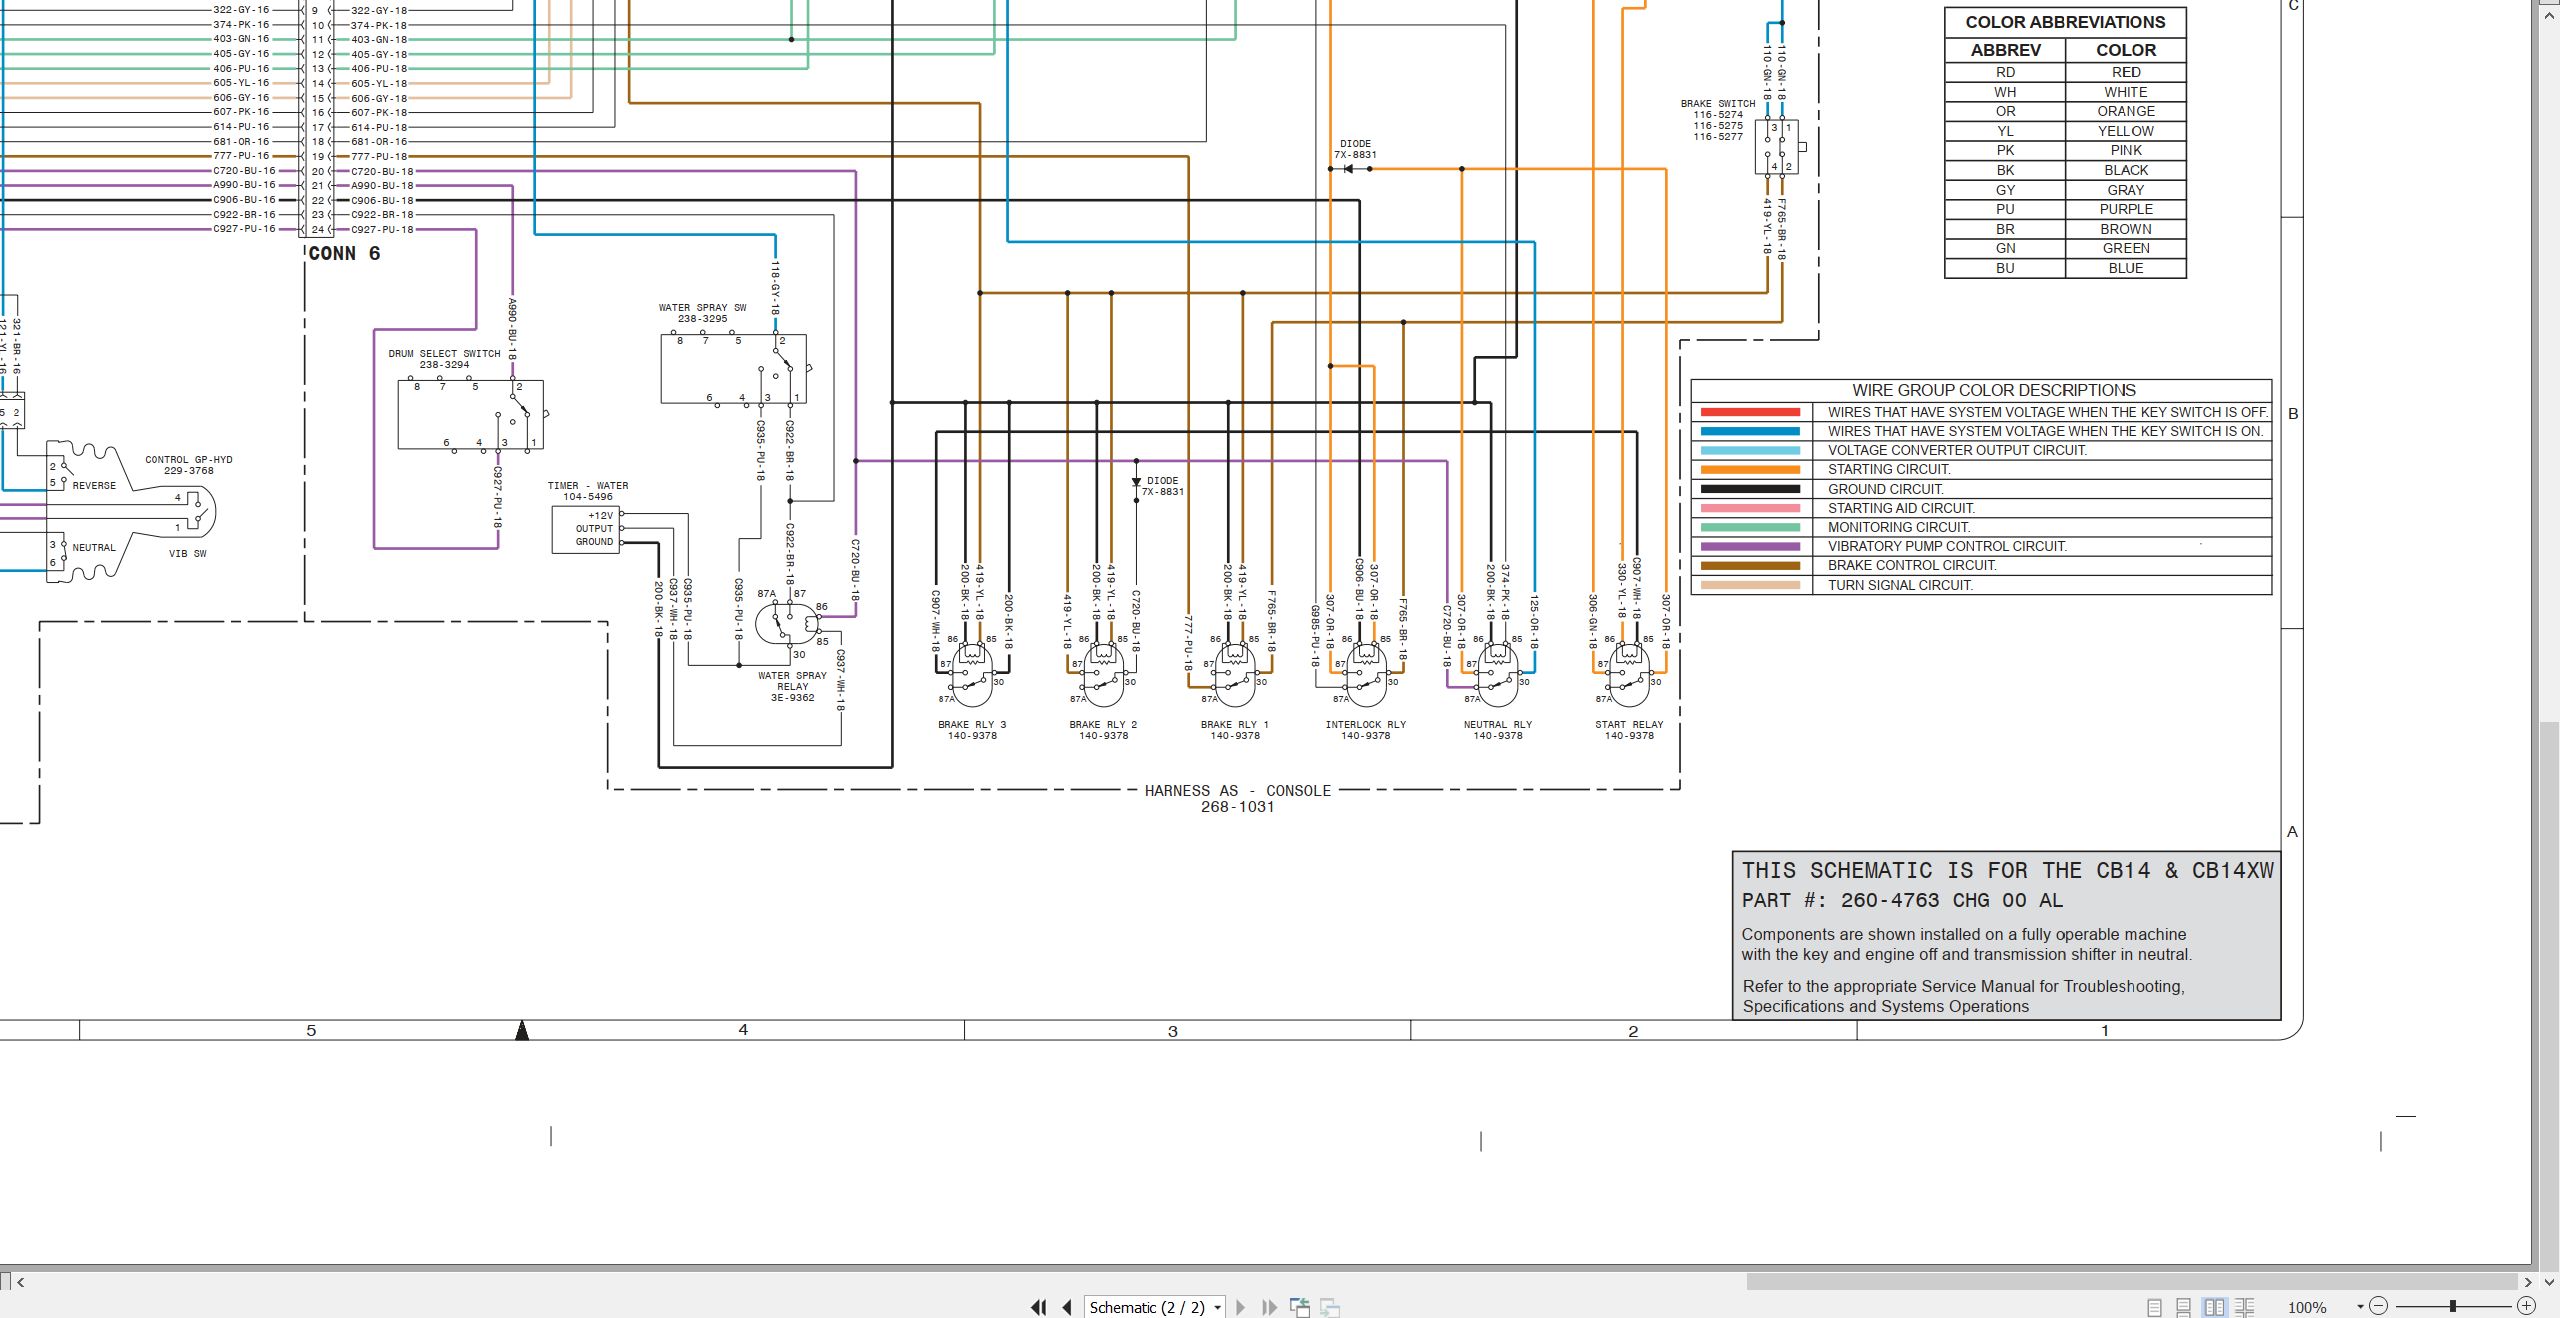Click the horizontal scrollbar thumb
Screen dimensions: 2560x1318
[2132, 1281]
